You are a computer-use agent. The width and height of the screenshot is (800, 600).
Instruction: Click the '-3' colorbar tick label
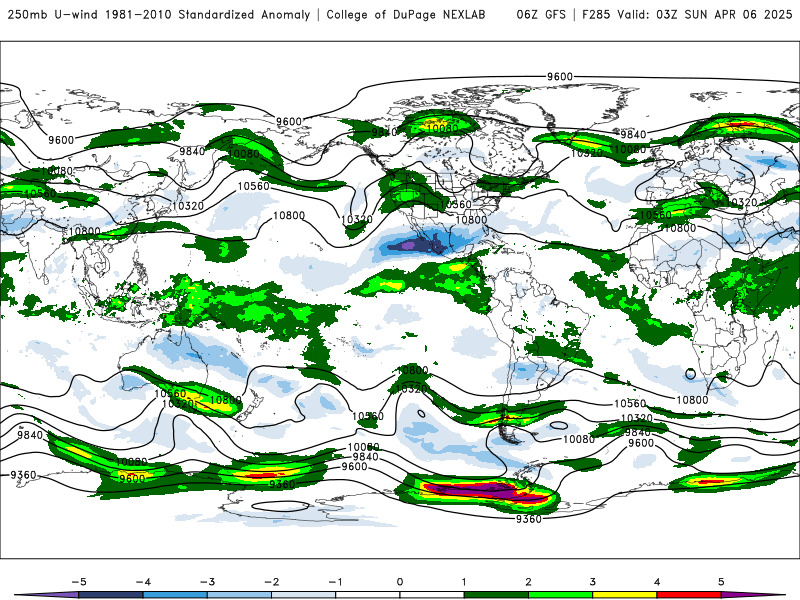(207, 582)
